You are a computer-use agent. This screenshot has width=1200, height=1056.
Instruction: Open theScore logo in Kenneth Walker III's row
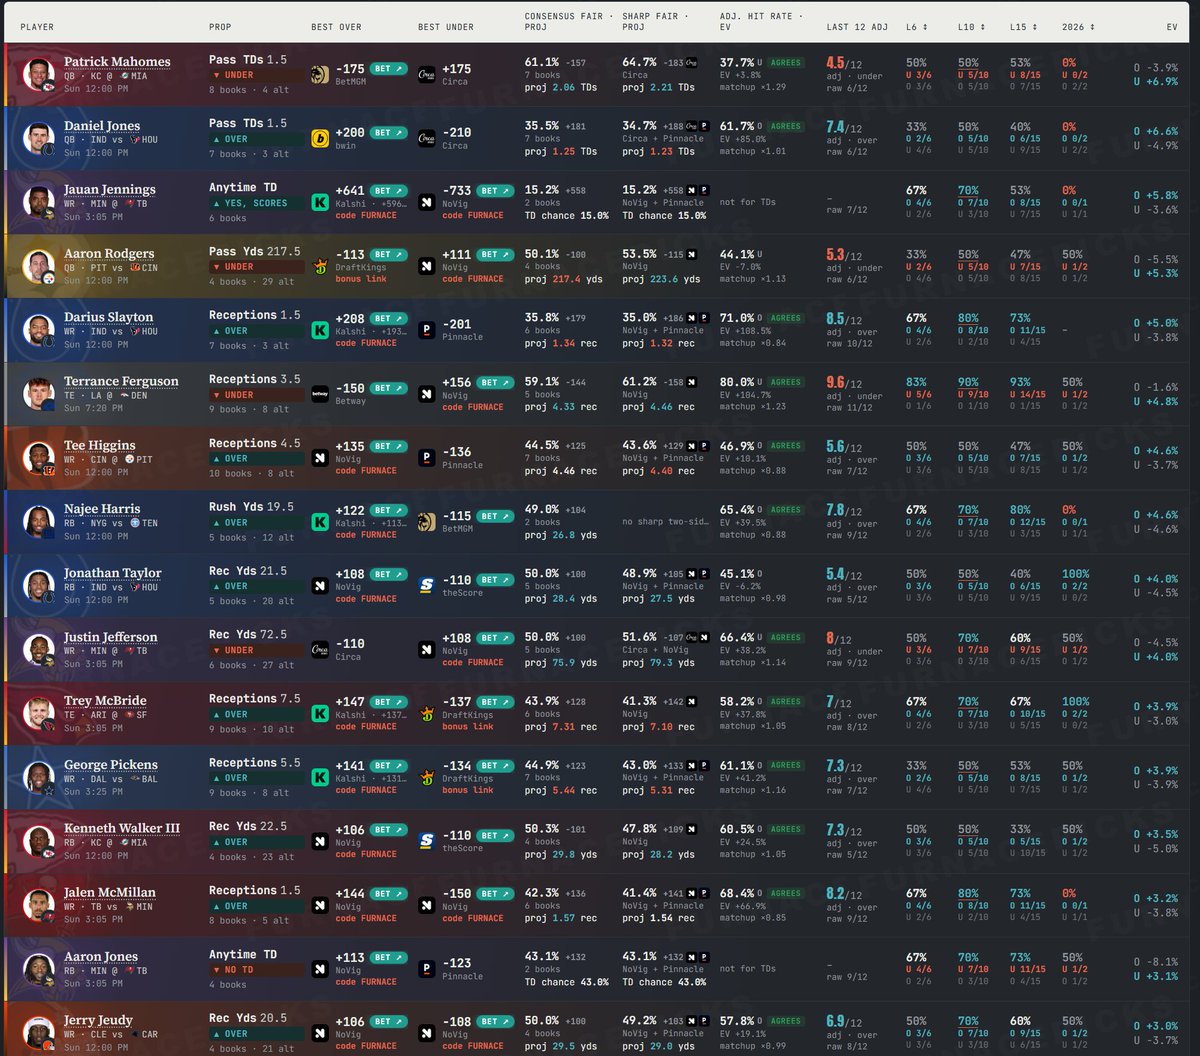click(427, 841)
